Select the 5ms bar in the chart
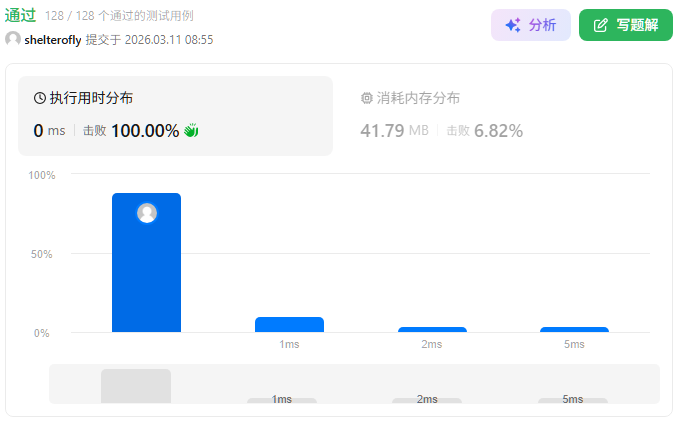 click(574, 329)
